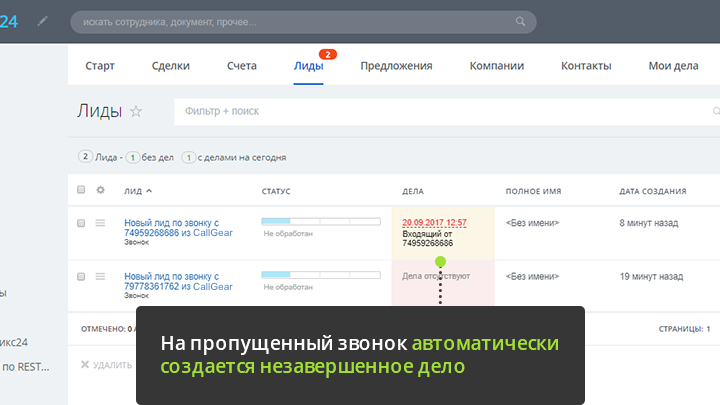Open incoming call activity dated 20.09.2017
Viewport: 720px width, 405px height.
434,222
